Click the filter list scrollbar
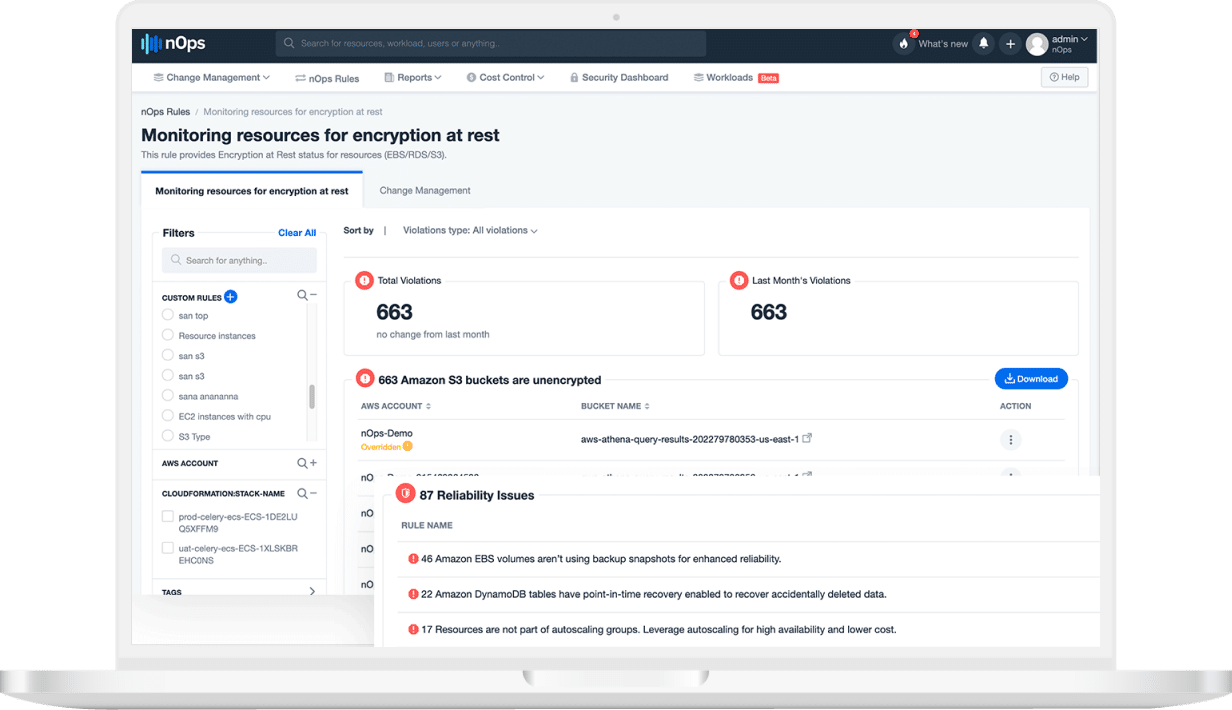1232x710 pixels. pyautogui.click(x=312, y=397)
